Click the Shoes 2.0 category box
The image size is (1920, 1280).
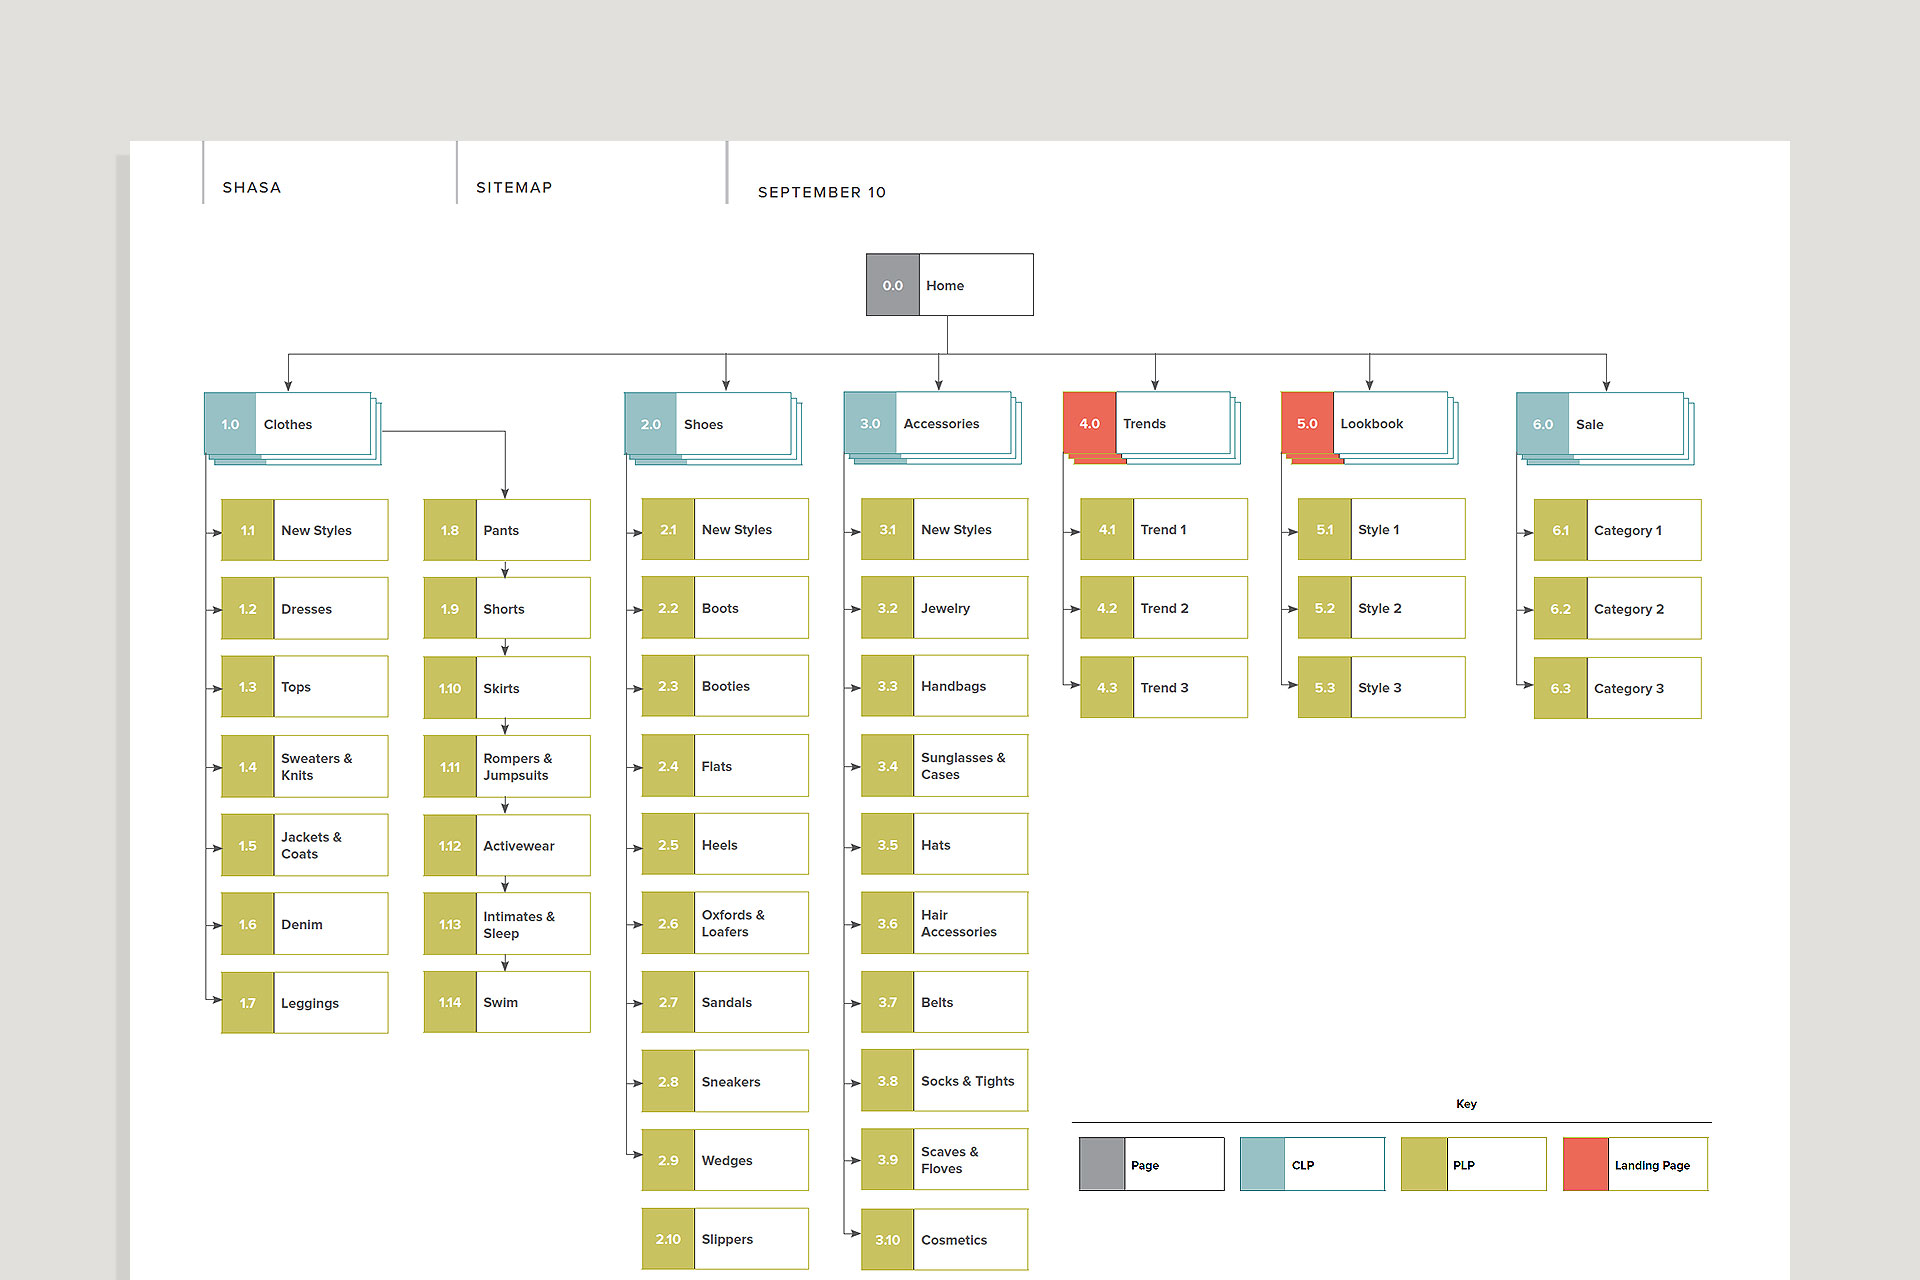pyautogui.click(x=708, y=424)
